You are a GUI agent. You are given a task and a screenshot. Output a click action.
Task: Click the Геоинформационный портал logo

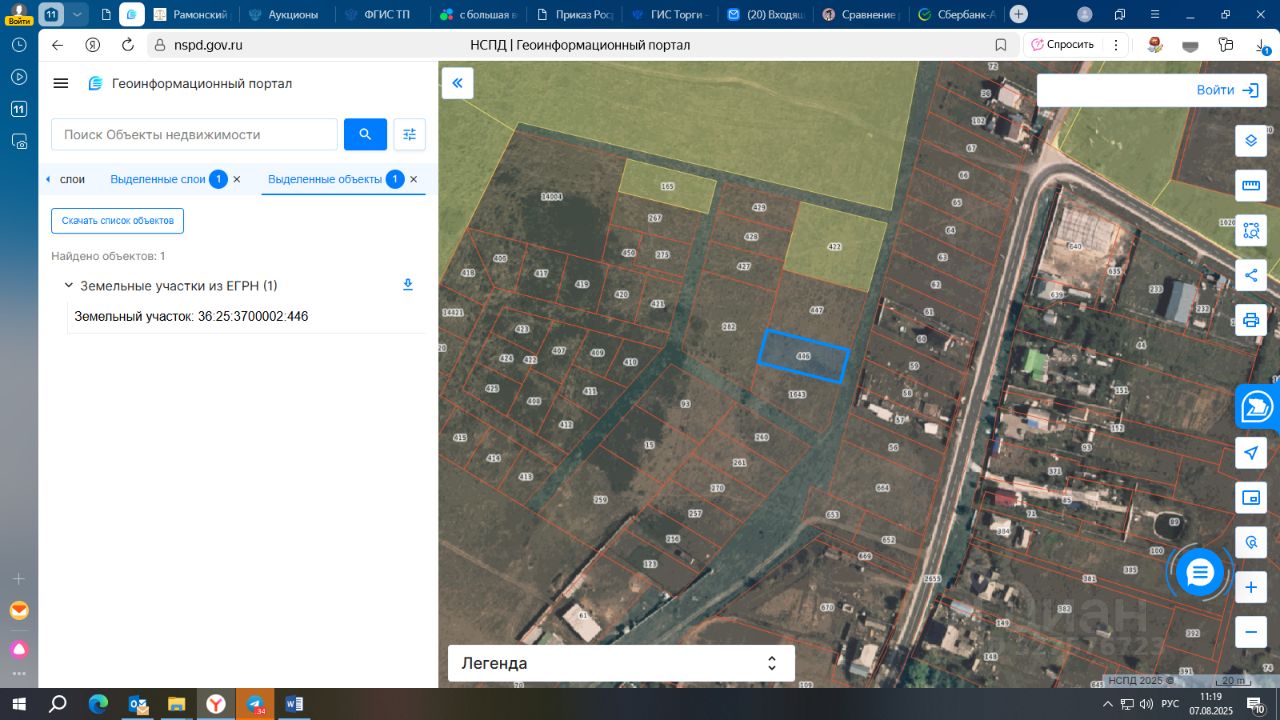coord(190,83)
